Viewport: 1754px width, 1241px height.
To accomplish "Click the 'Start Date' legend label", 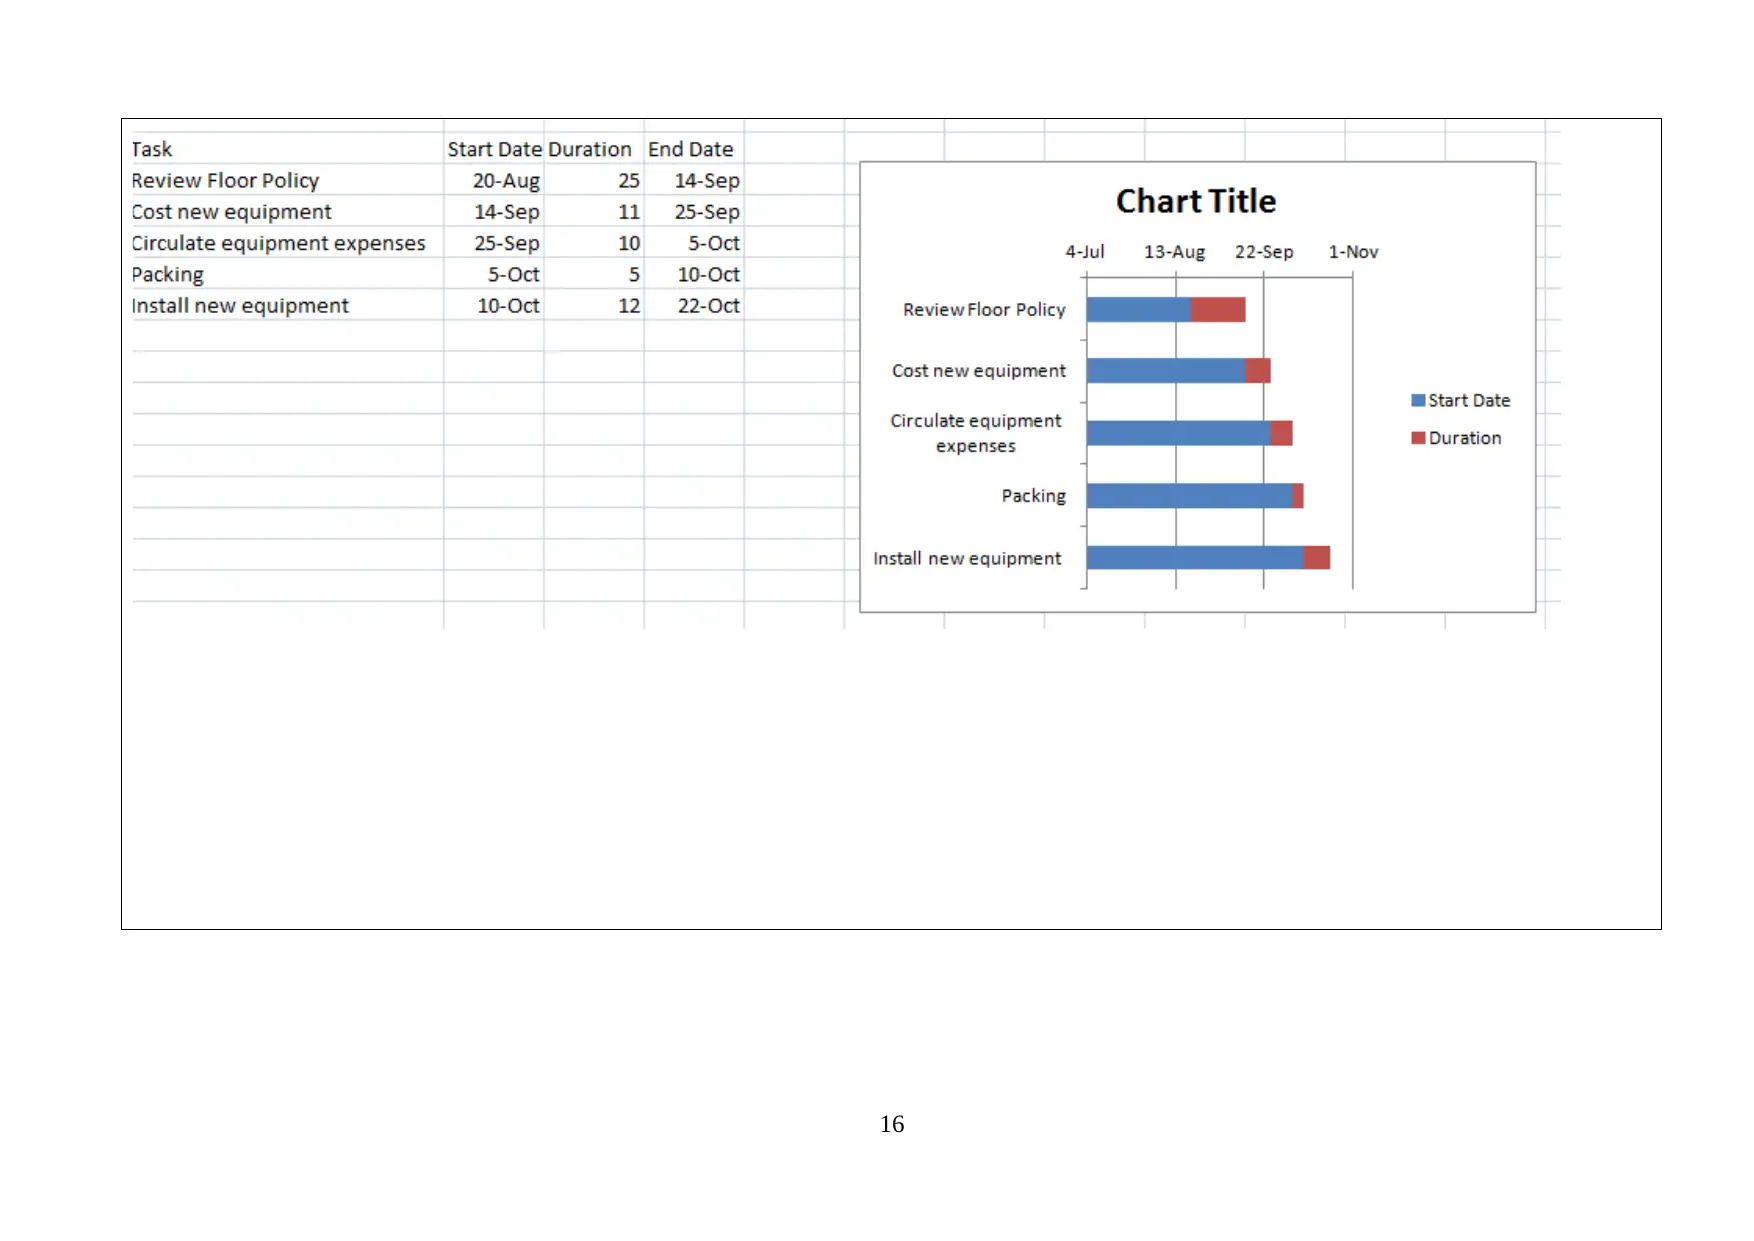I will point(1469,400).
